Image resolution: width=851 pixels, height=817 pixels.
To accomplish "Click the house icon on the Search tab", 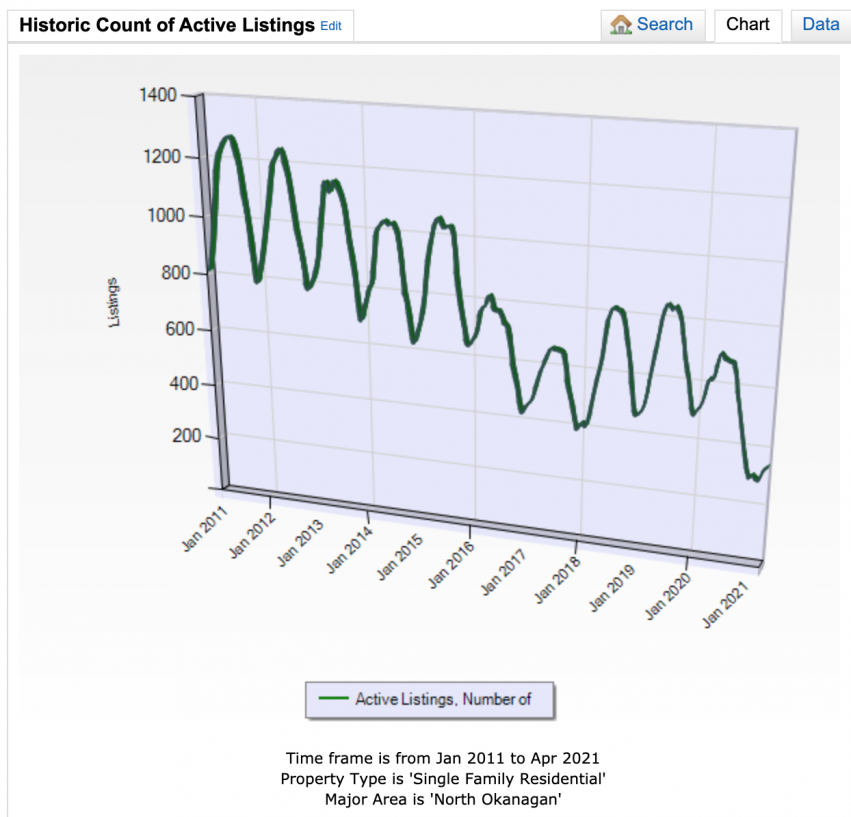I will [620, 25].
